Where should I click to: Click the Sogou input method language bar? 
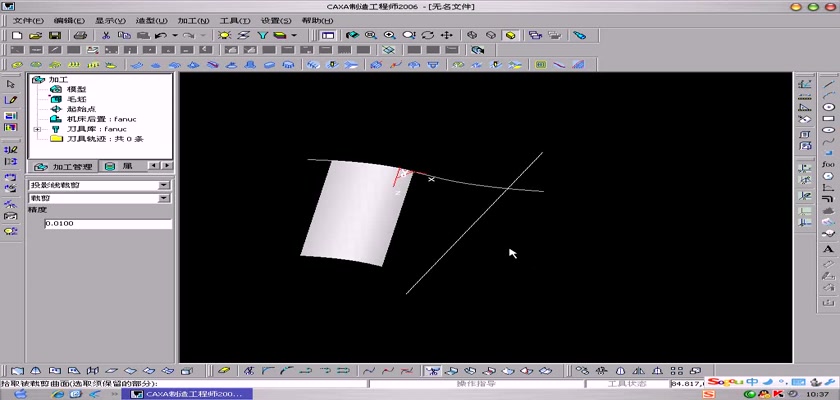click(770, 382)
